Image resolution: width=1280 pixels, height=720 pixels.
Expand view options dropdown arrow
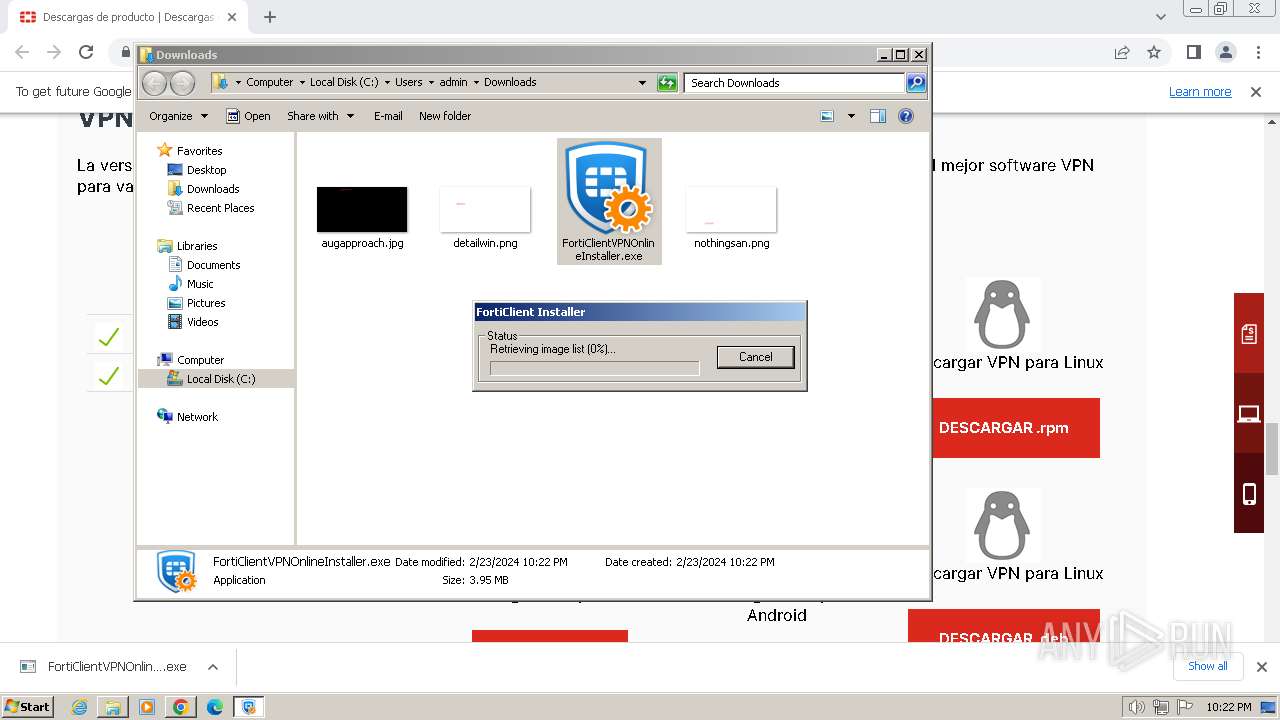tap(851, 116)
